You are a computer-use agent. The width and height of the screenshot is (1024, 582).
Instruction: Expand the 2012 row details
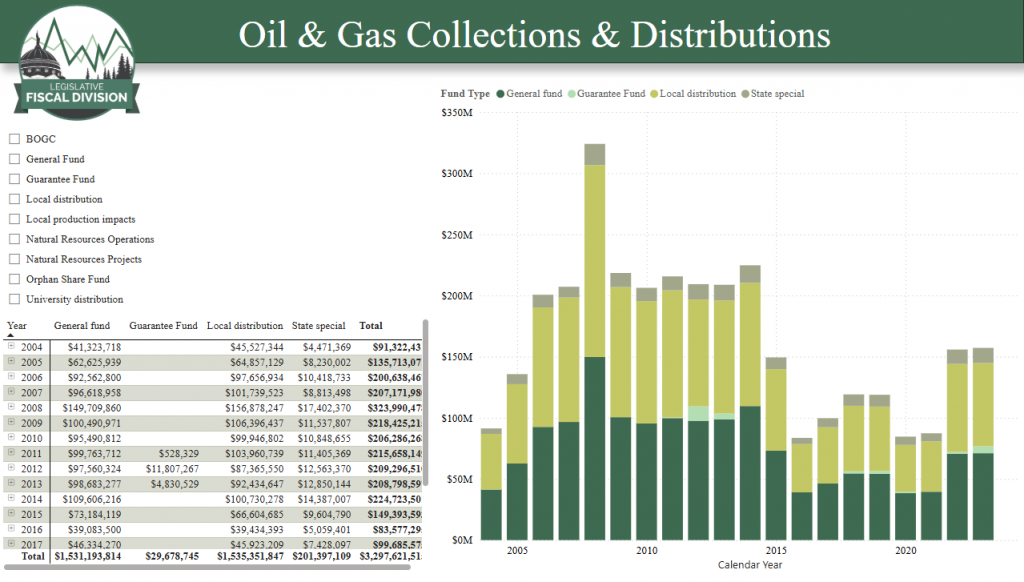(12, 468)
